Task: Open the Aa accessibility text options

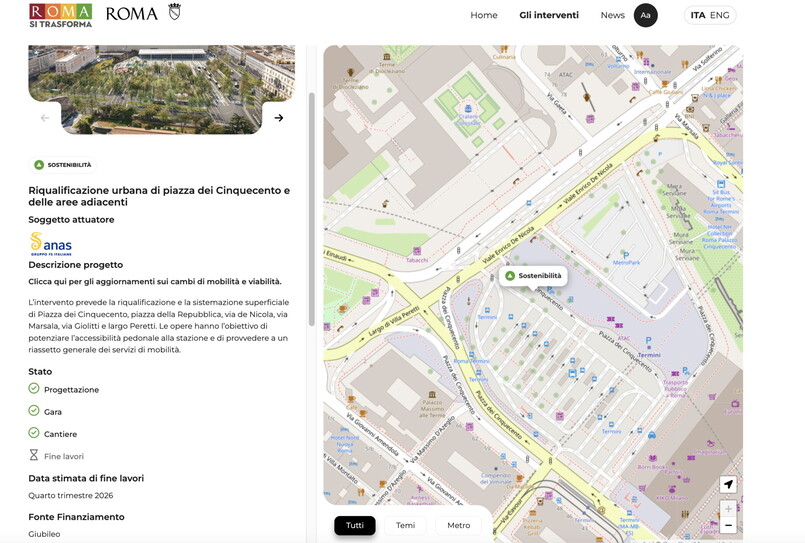Action: pos(645,15)
